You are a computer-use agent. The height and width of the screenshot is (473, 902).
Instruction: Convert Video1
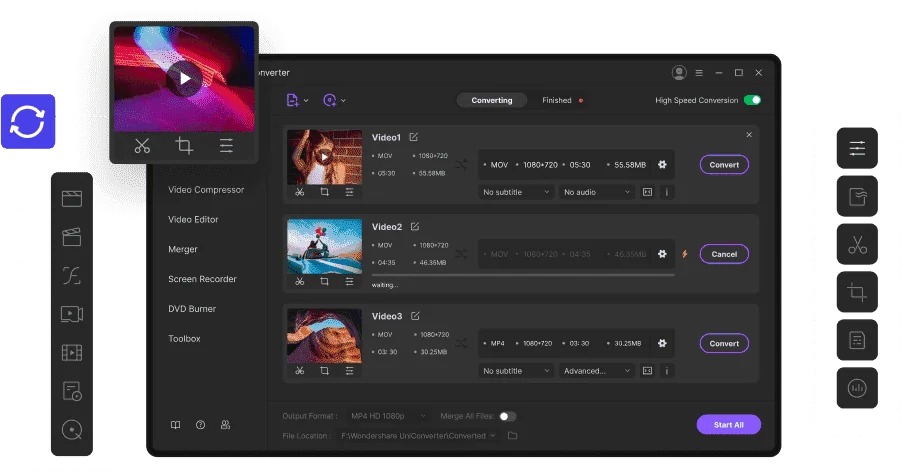coord(724,165)
